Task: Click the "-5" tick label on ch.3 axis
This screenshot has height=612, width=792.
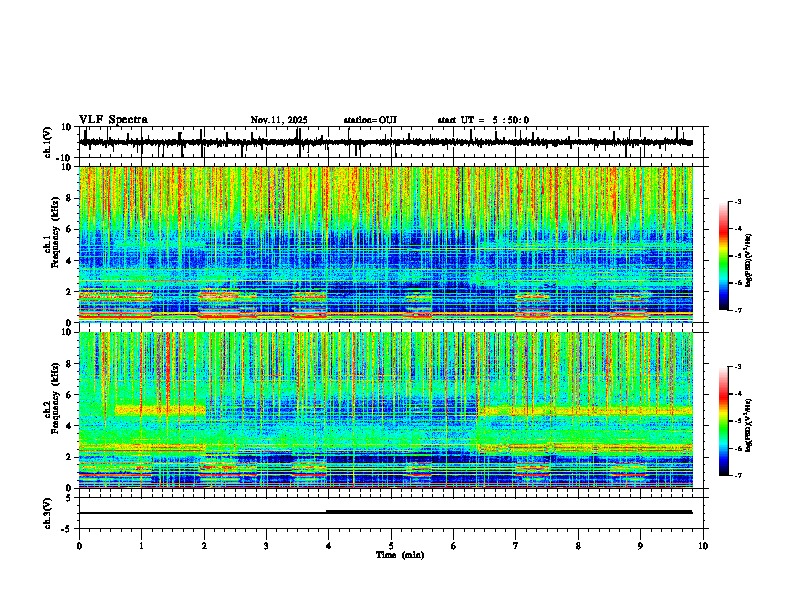Action: click(67, 529)
